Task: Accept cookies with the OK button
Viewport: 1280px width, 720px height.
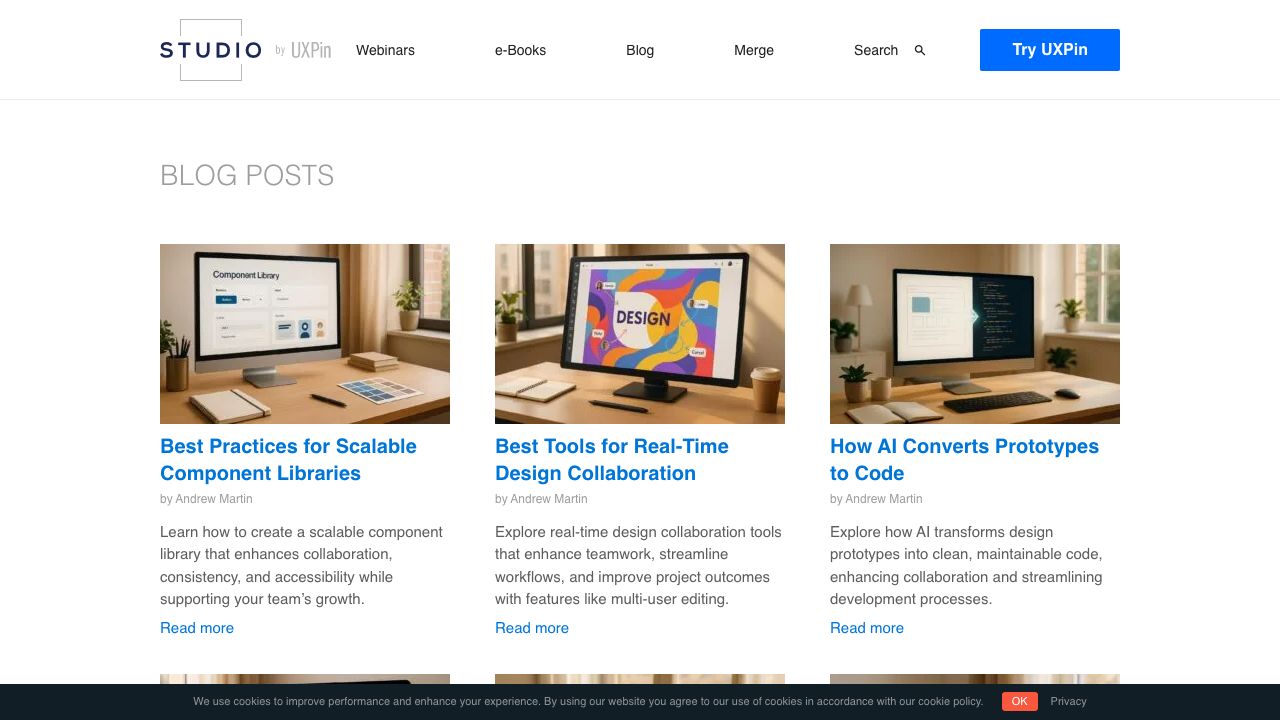Action: [1019, 701]
